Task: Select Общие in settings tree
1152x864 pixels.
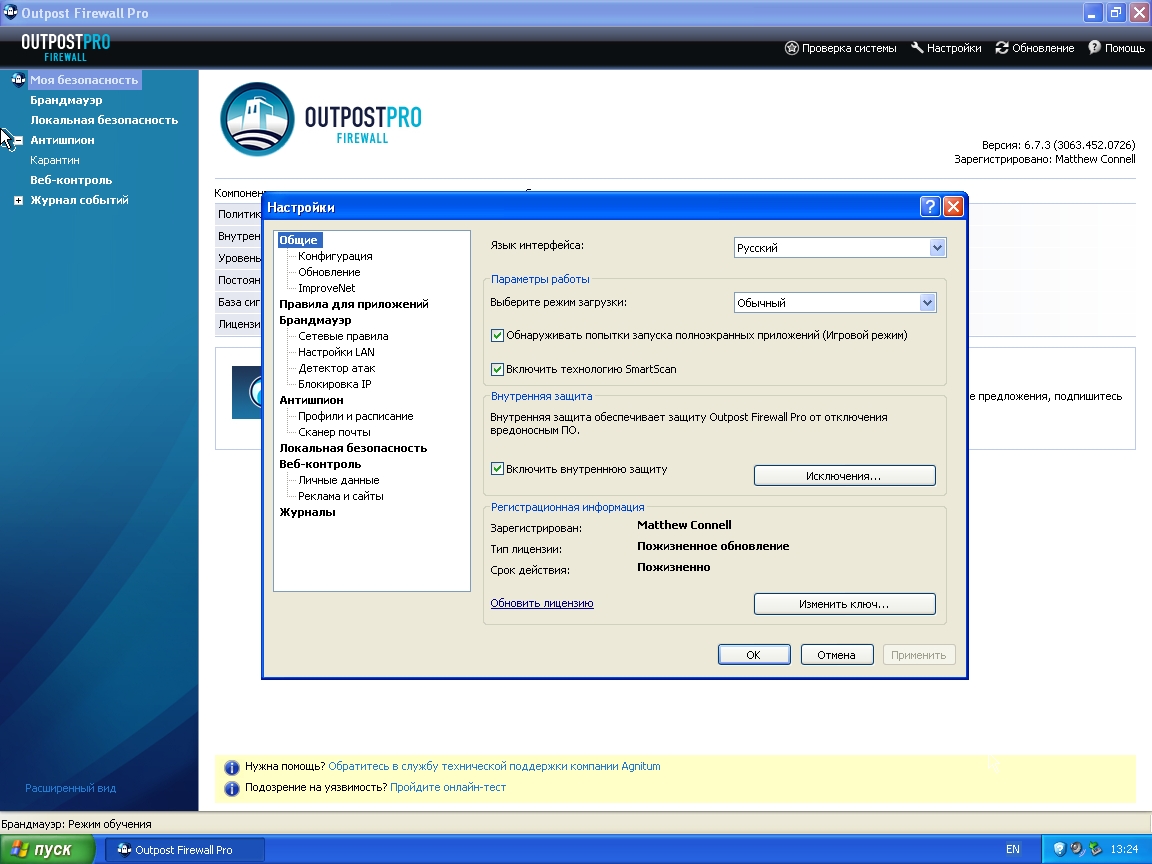Action: pyautogui.click(x=298, y=240)
